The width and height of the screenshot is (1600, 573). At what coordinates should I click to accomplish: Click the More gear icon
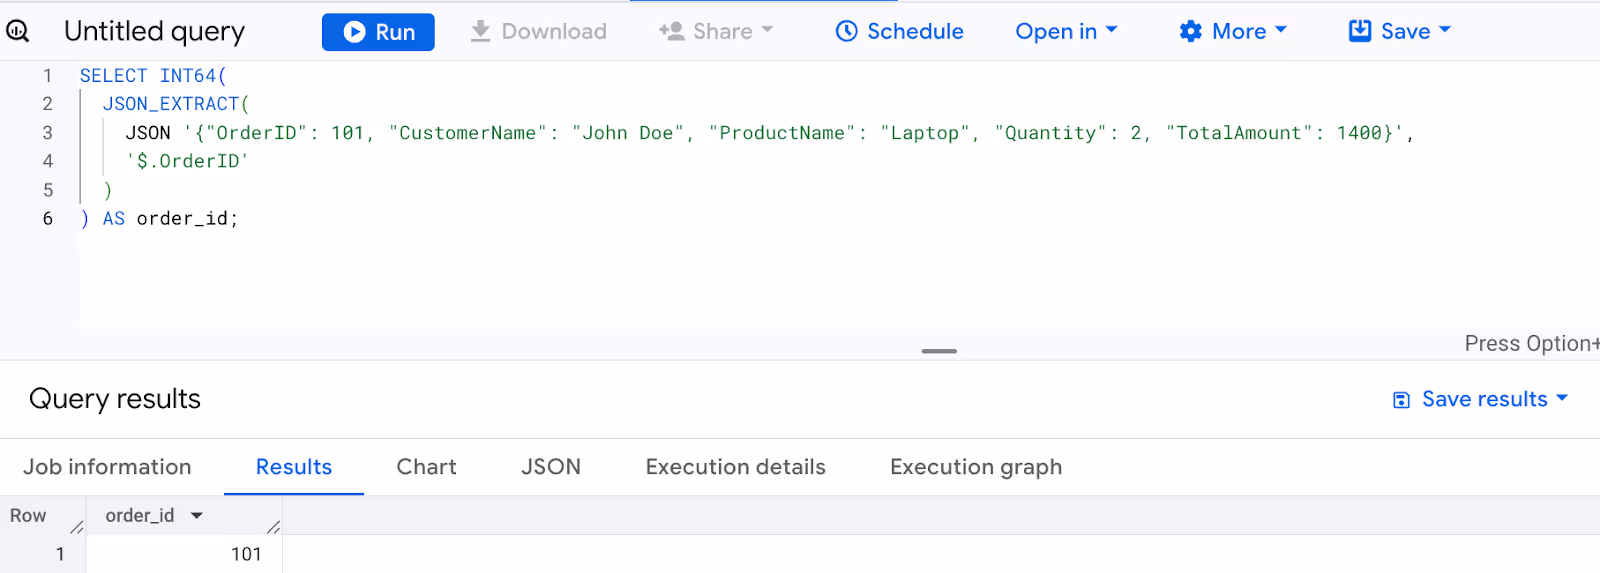pyautogui.click(x=1190, y=31)
